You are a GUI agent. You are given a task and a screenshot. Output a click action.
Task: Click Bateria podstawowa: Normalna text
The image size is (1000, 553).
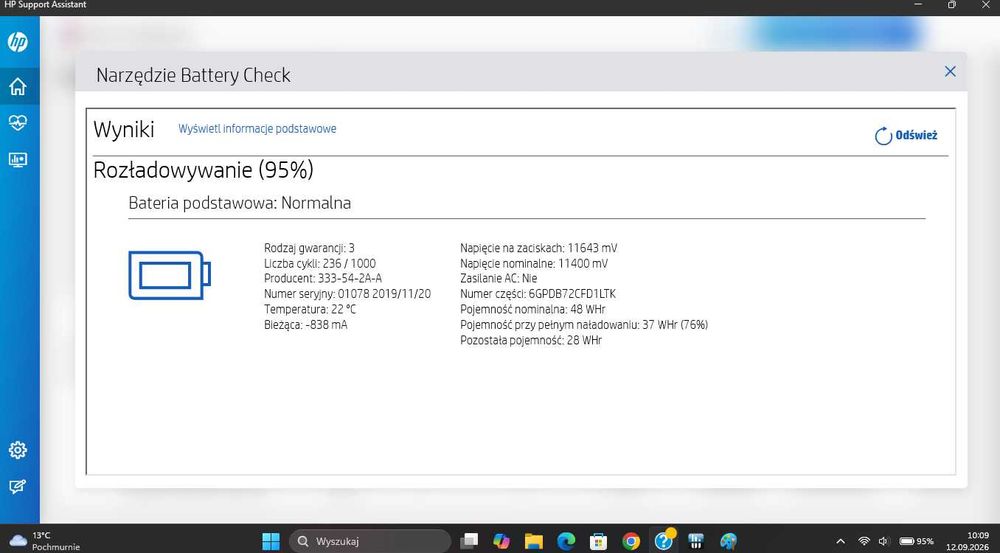tap(240, 203)
